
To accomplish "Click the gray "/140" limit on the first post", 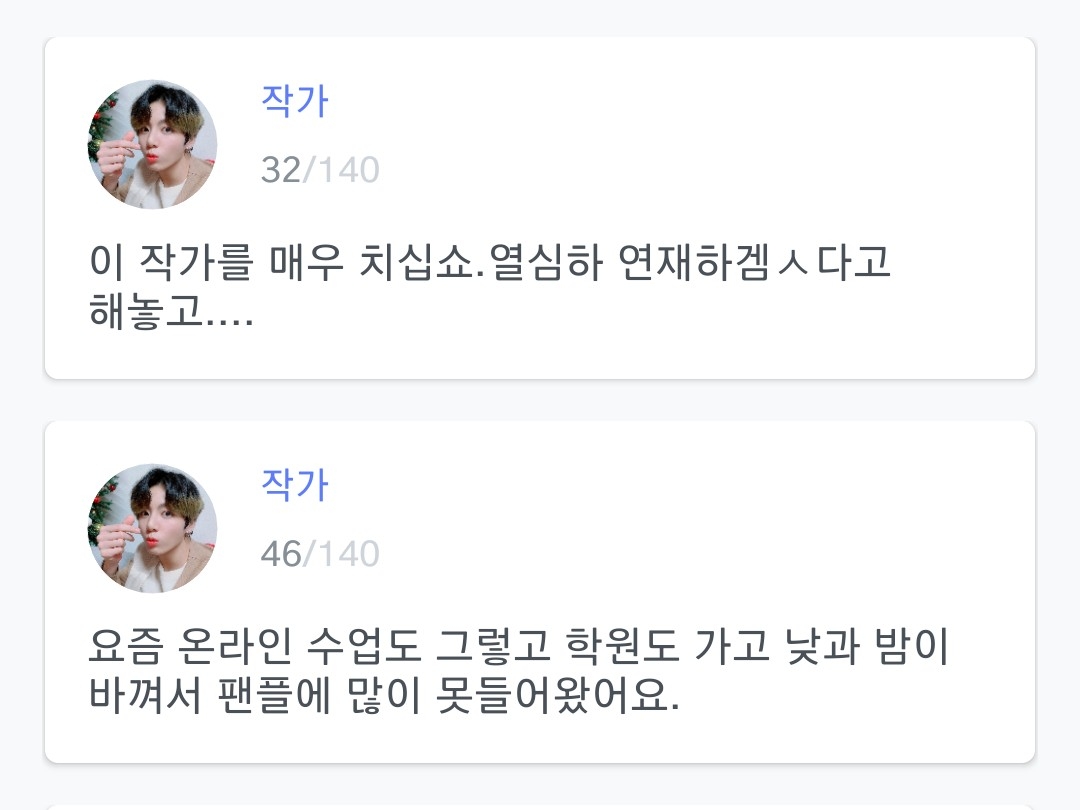I will 342,171.
